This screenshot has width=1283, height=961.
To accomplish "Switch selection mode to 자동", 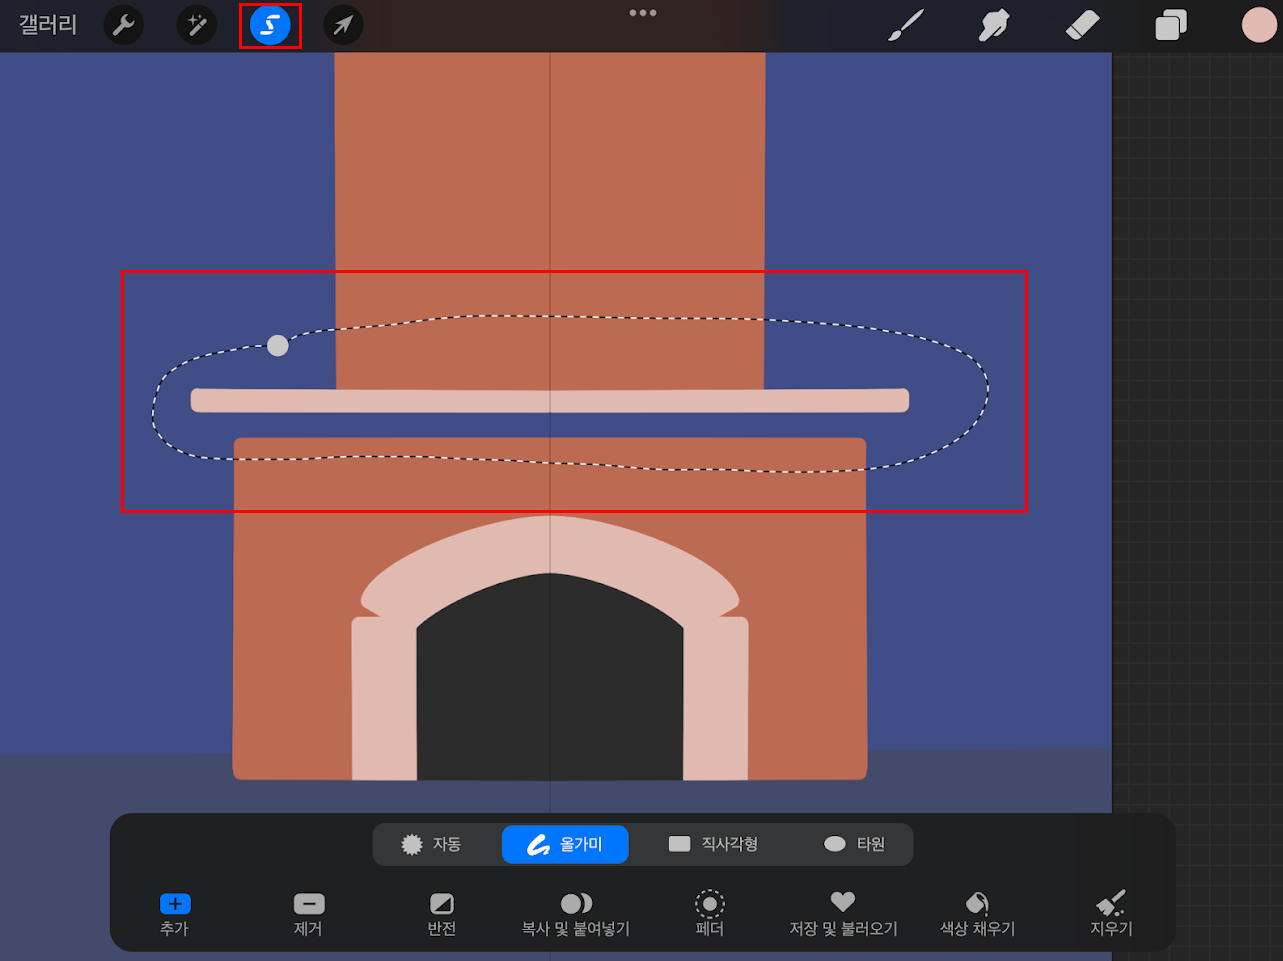I will (x=431, y=844).
